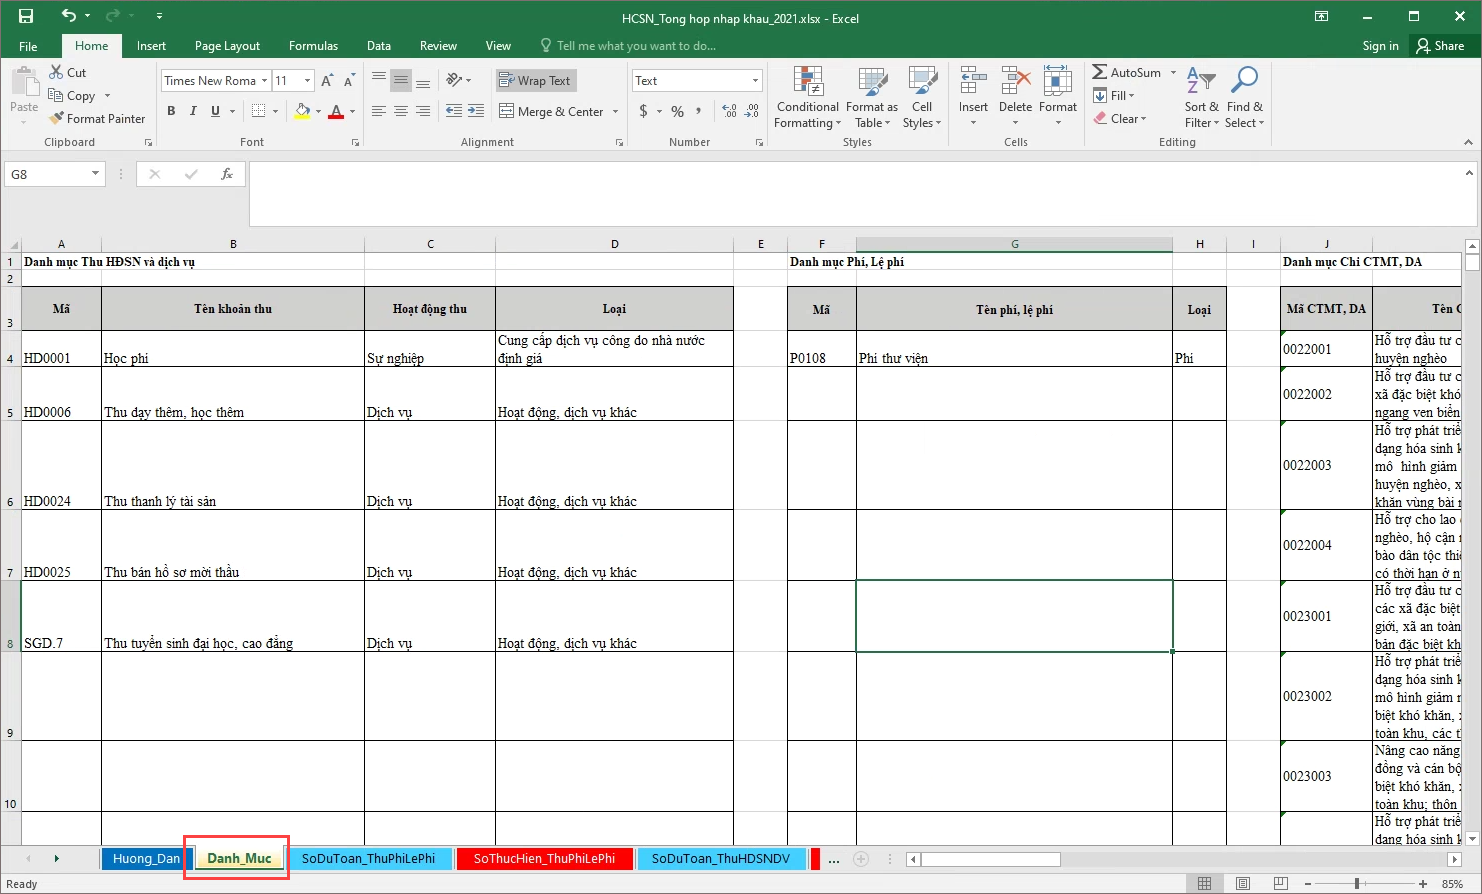Click the zoom slider in status bar
This screenshot has height=894, width=1482.
(x=1357, y=884)
